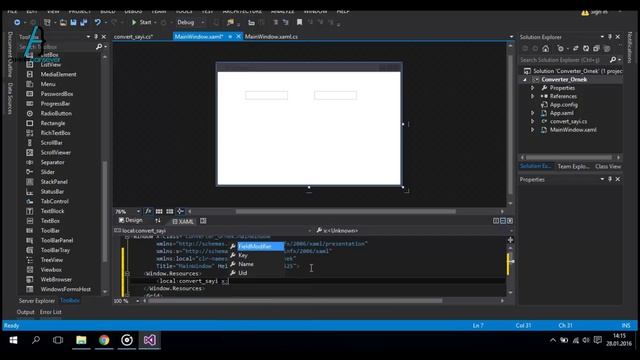The image size is (640, 360).
Task: Click the Toolbox search magnifier icon
Action: click(99, 47)
